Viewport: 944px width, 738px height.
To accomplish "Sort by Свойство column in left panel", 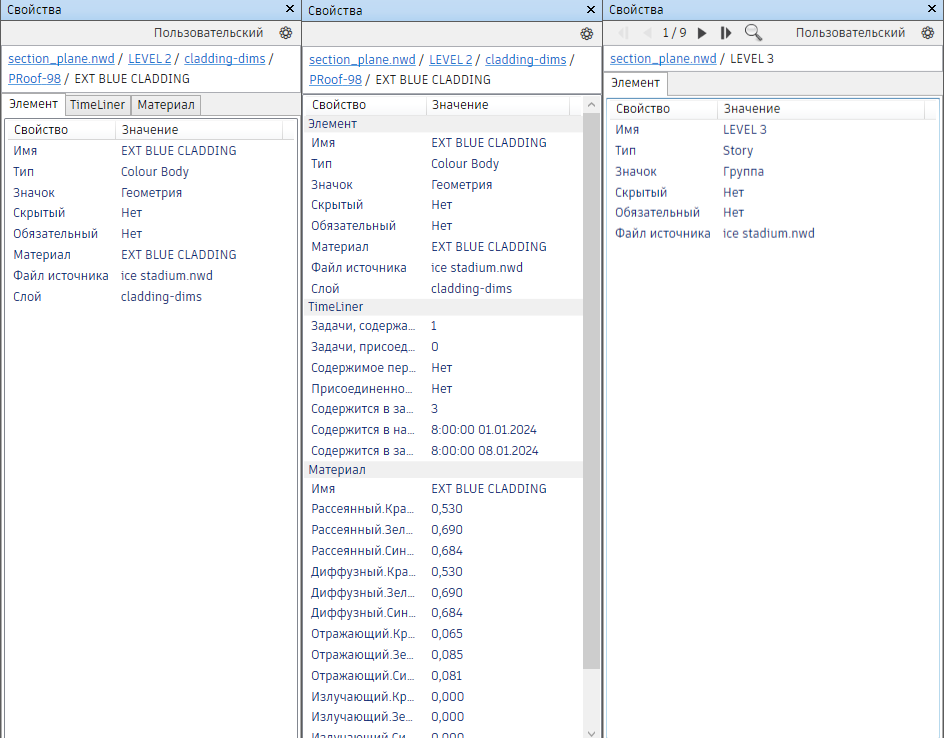I will tap(61, 130).
